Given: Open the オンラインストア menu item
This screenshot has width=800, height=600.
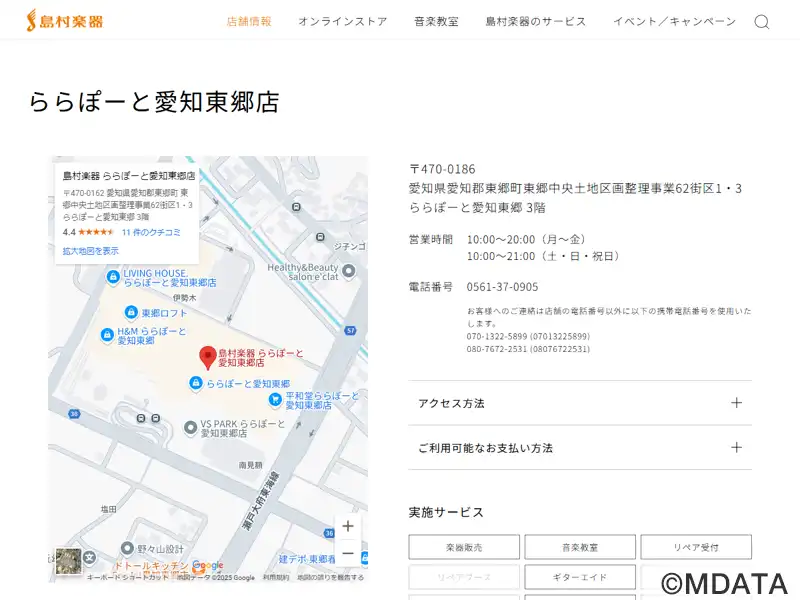Looking at the screenshot, I should click(x=343, y=21).
